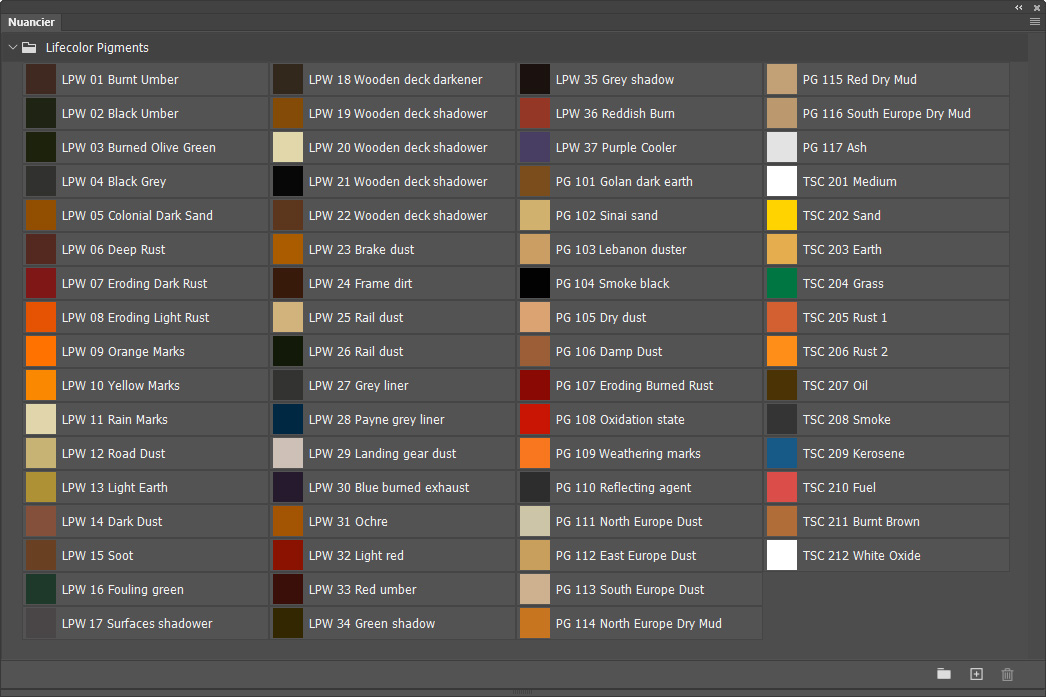Pick the LPW 01 Burnt Umber swatch
This screenshot has height=697, width=1046.
tap(41, 79)
